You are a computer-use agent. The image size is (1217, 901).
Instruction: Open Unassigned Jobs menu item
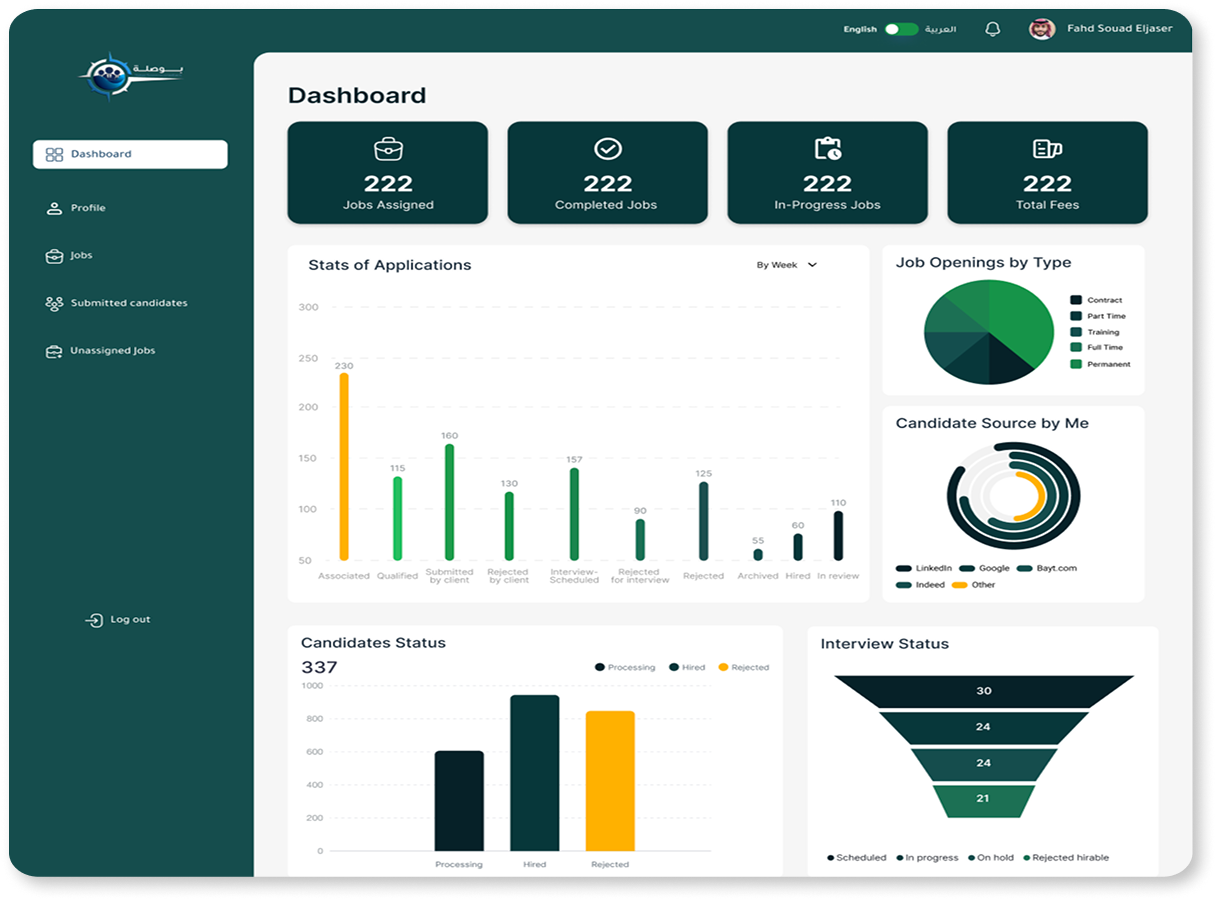112,351
